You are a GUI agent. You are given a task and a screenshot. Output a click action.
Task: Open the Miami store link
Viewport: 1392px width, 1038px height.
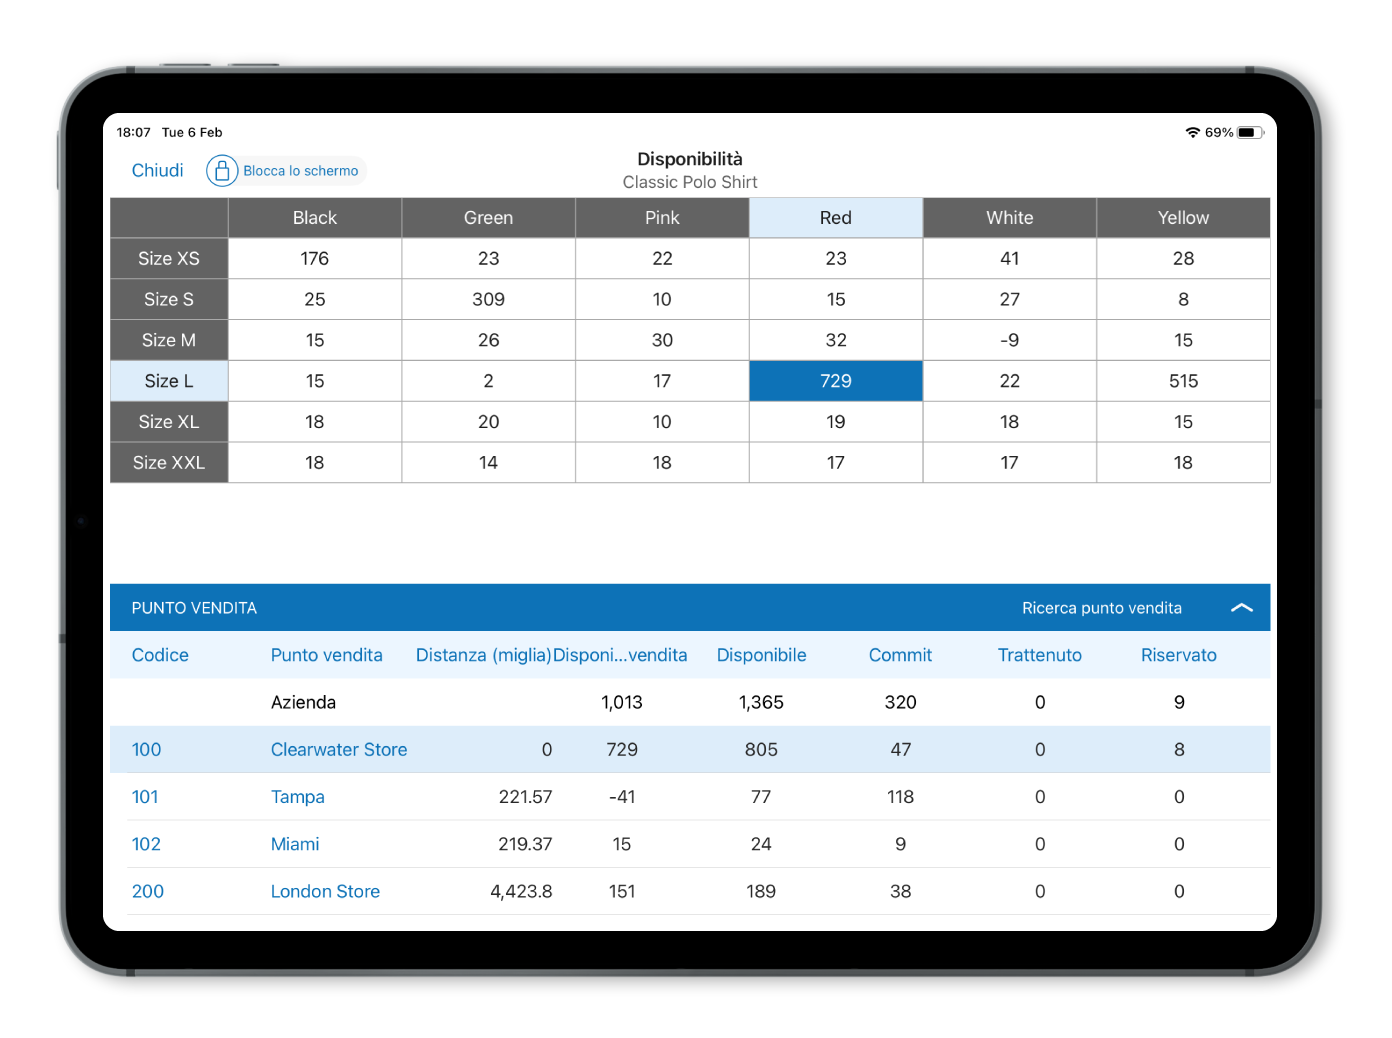[295, 844]
